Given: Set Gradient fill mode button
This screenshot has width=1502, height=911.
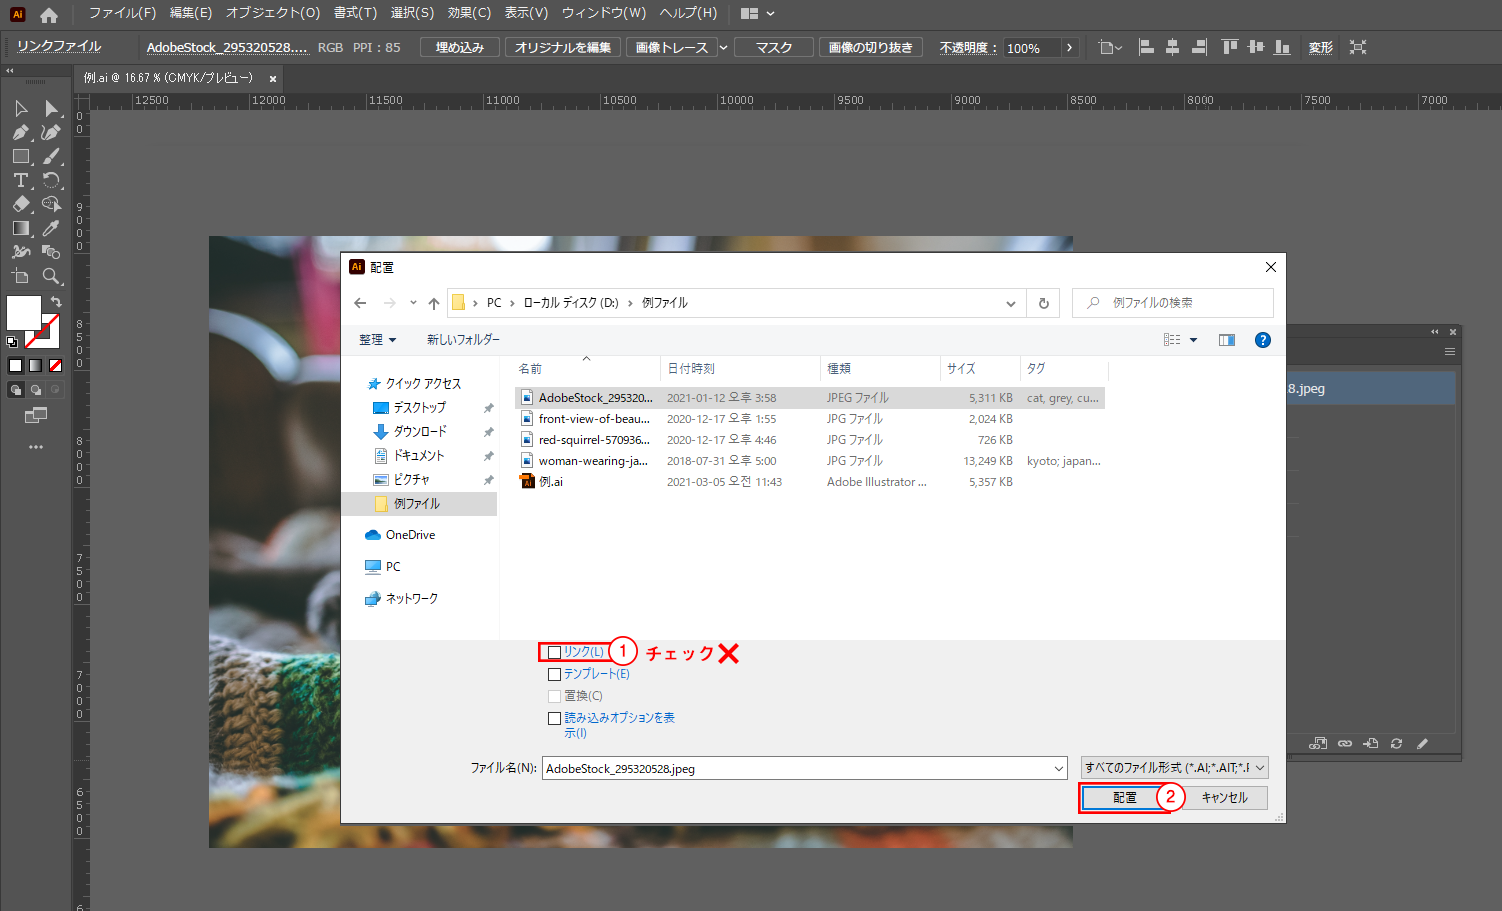Looking at the screenshot, I should point(35,366).
